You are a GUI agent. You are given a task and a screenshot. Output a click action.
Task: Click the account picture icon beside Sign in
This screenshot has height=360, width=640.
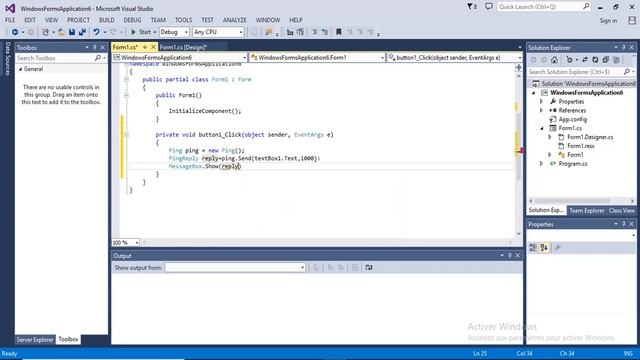point(632,20)
